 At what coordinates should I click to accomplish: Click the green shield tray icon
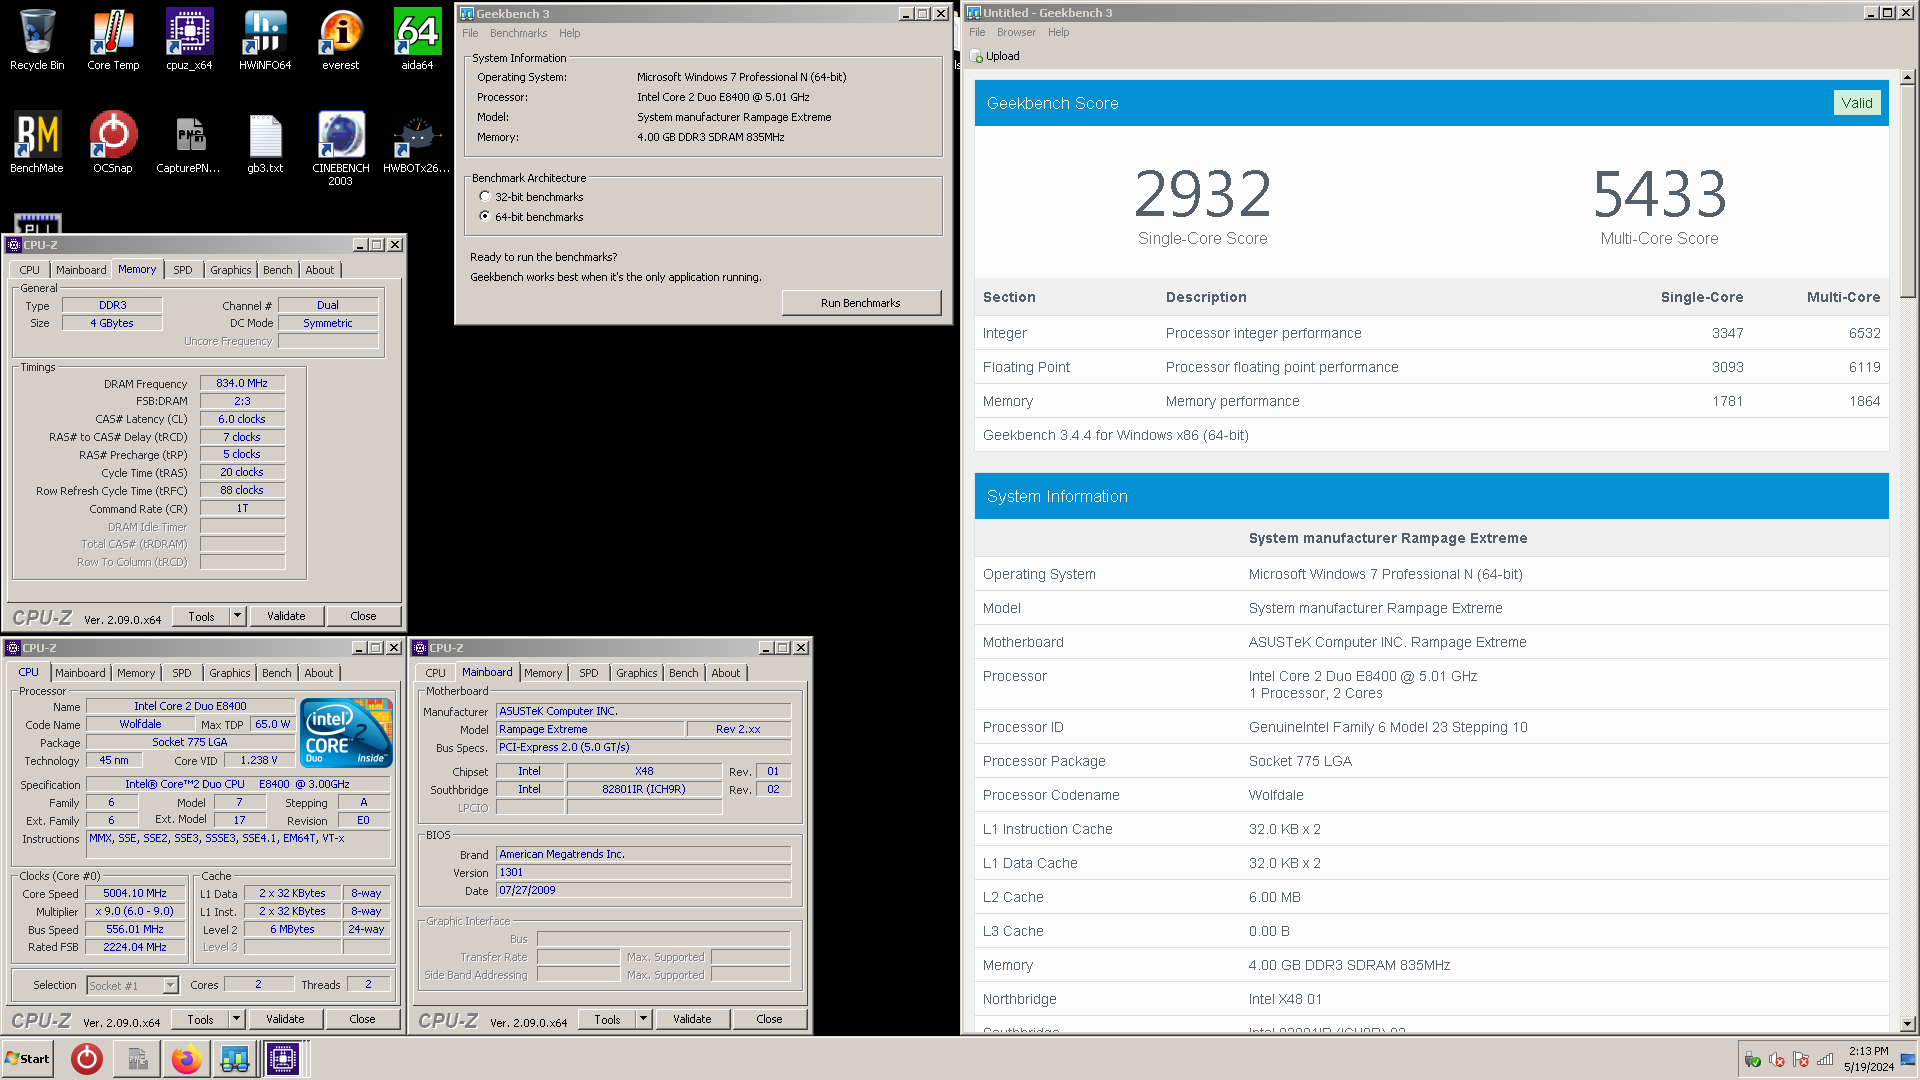click(1752, 1059)
